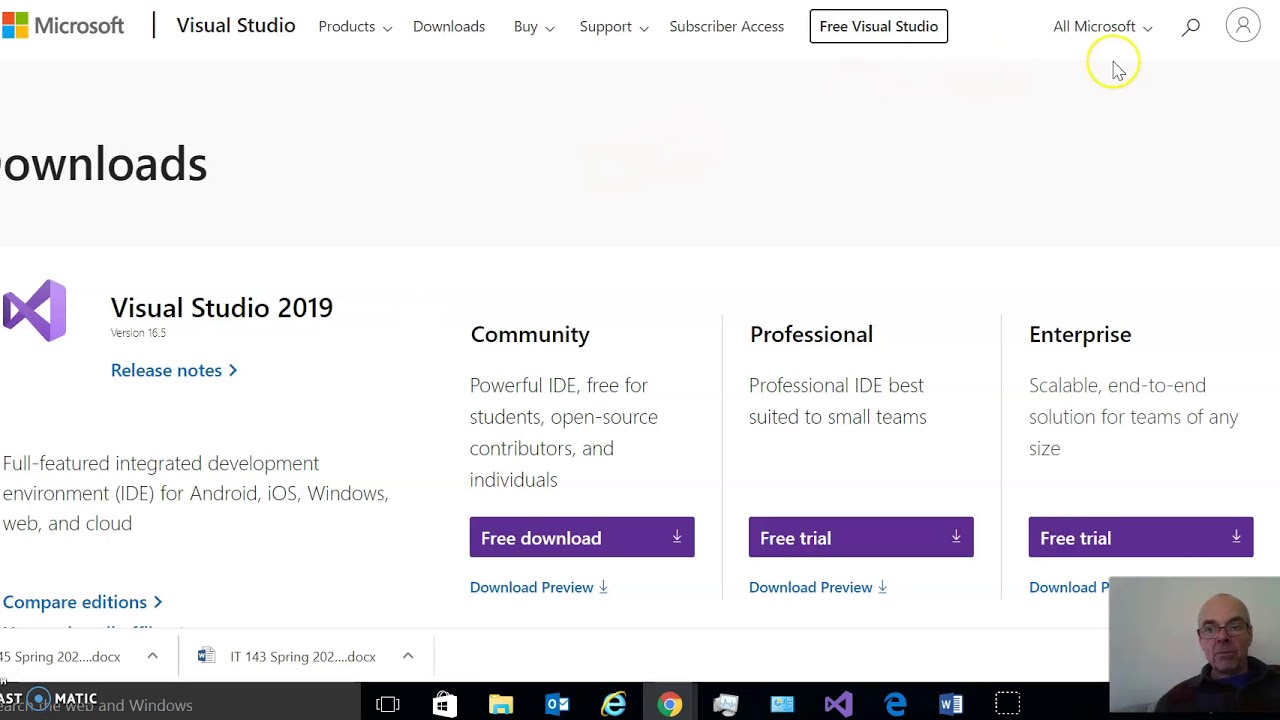Open the All Microsoft dropdown

click(1102, 27)
